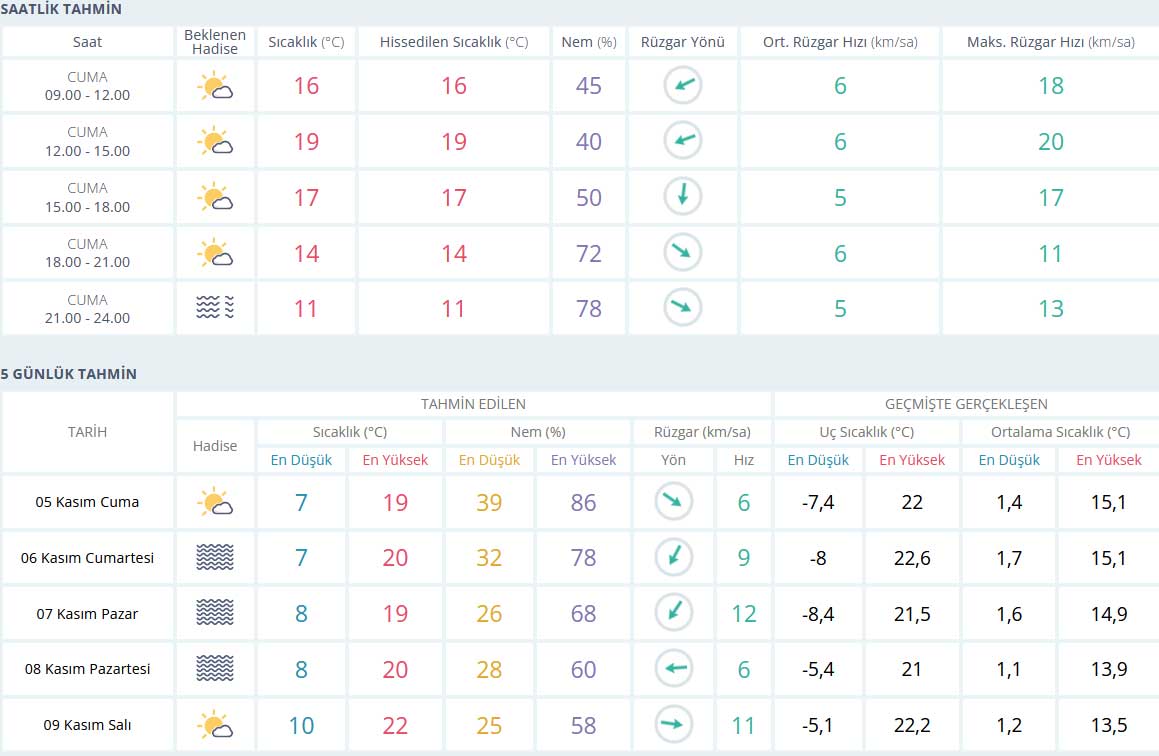
Task: Click wind direction icon for 12.00 - 15.00
Action: coord(683,141)
